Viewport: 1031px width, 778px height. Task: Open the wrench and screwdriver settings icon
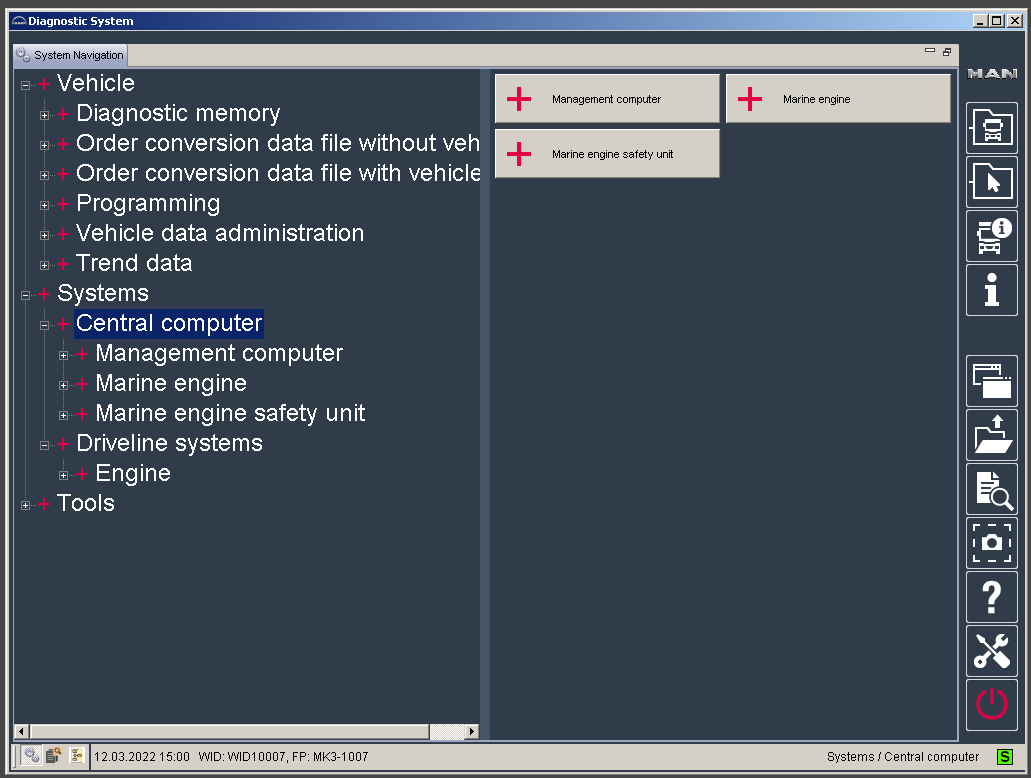992,651
